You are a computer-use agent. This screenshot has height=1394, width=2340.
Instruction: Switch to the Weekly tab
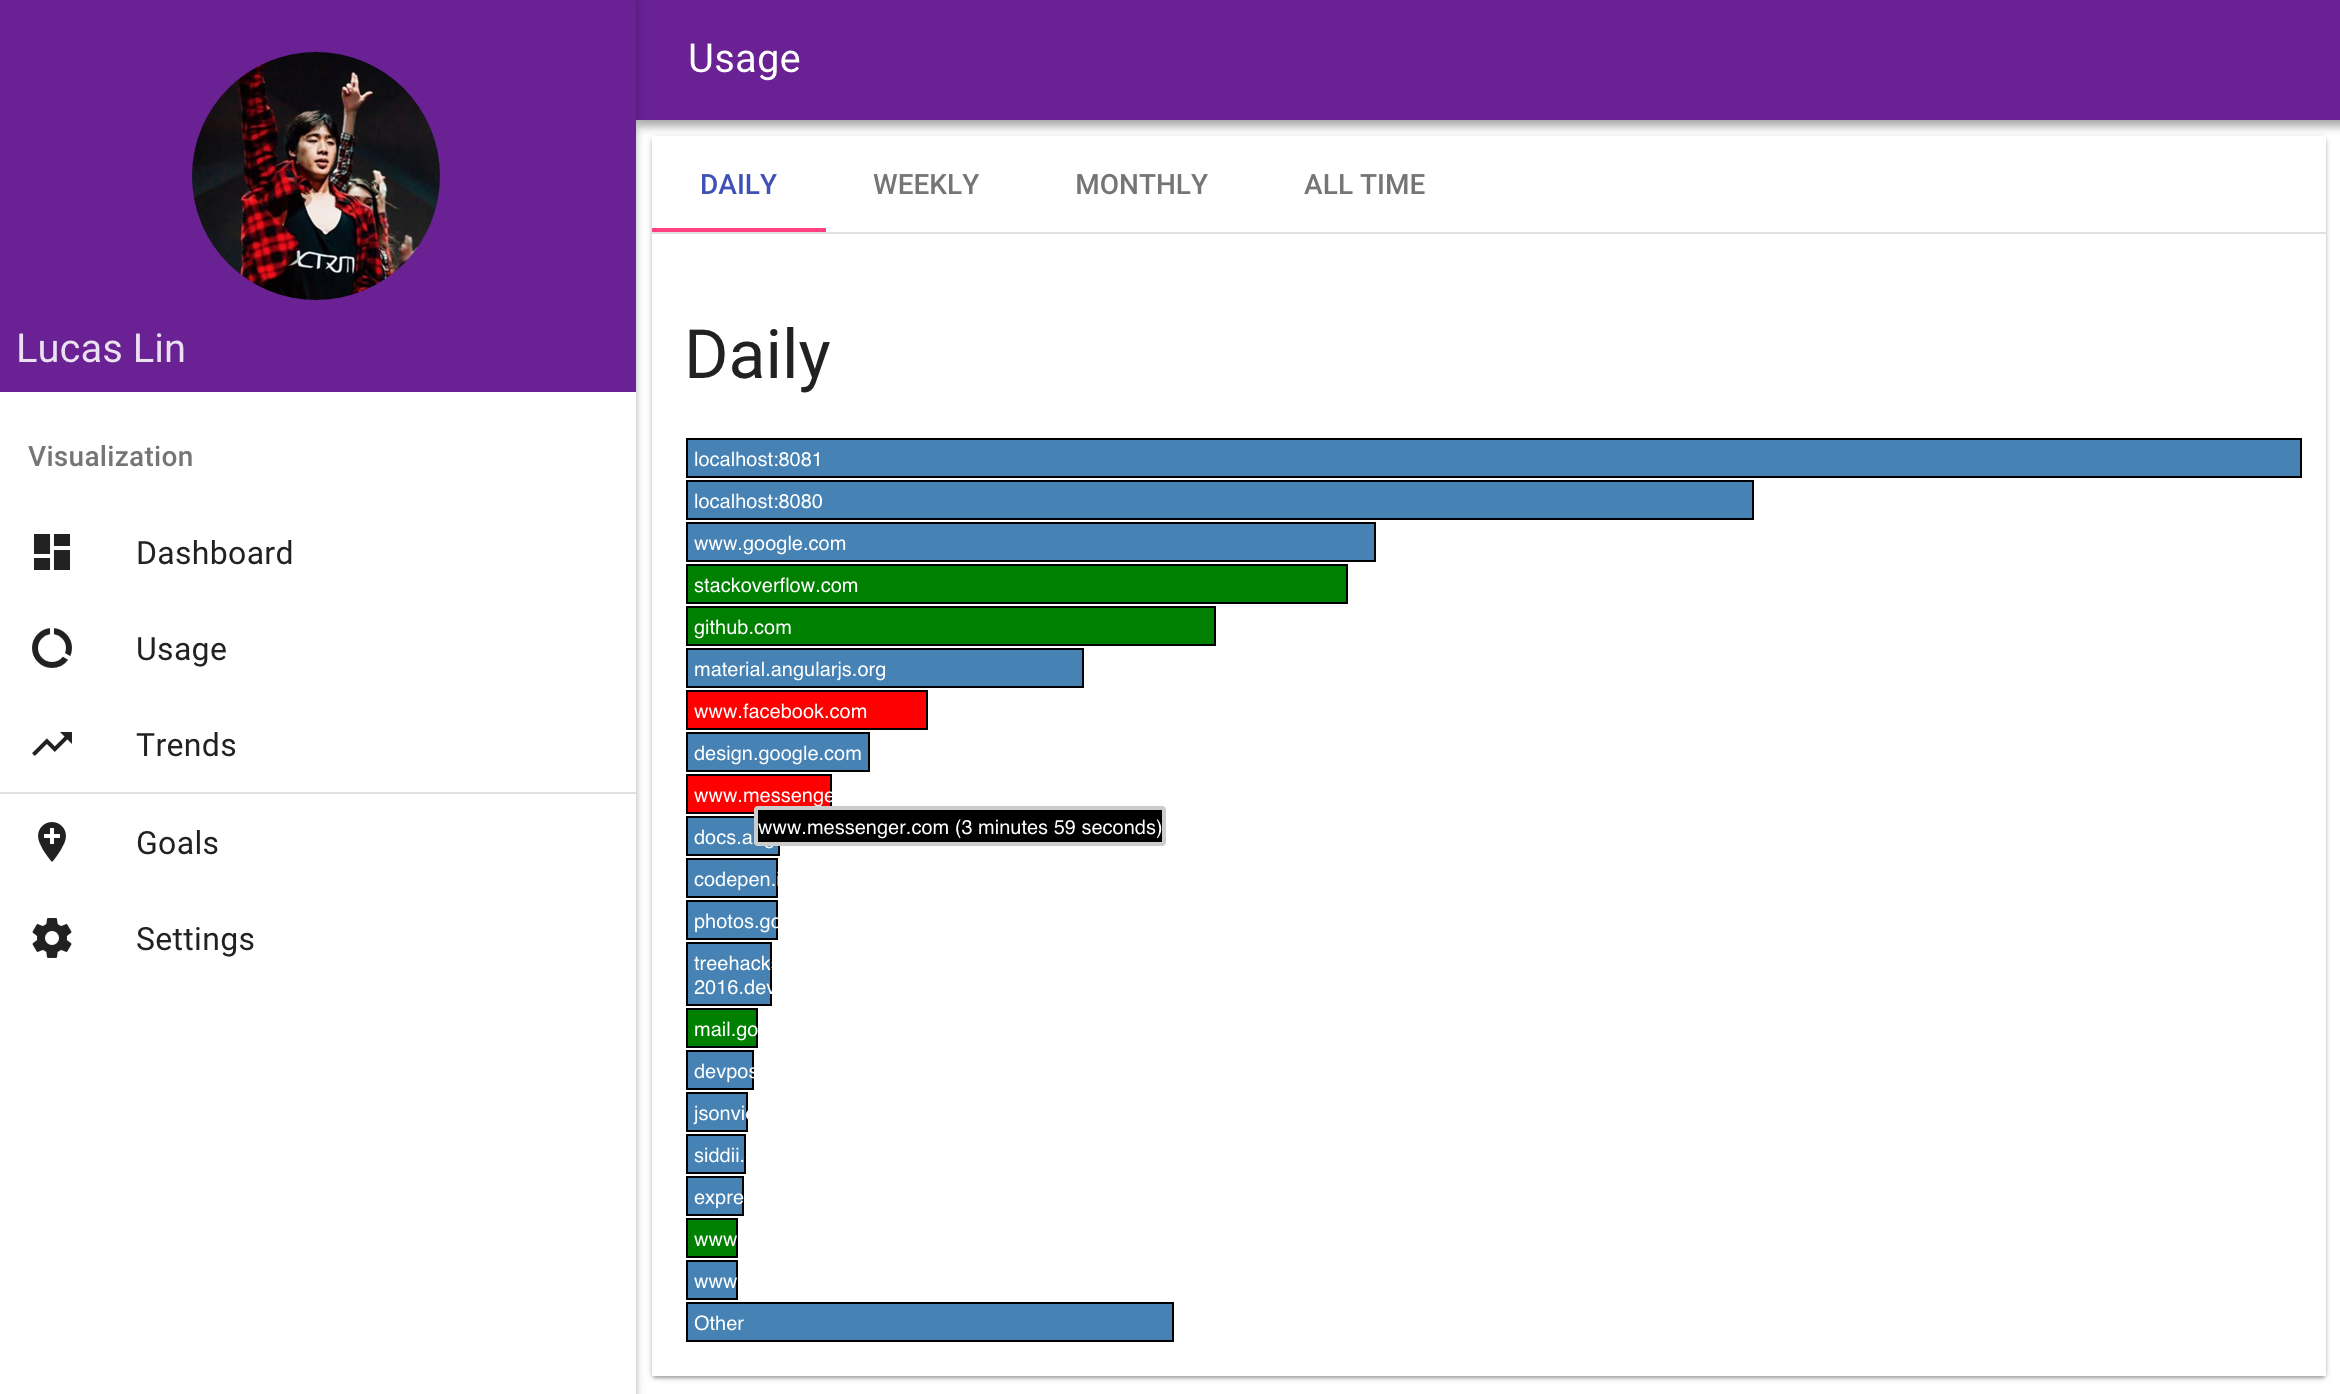[x=925, y=184]
